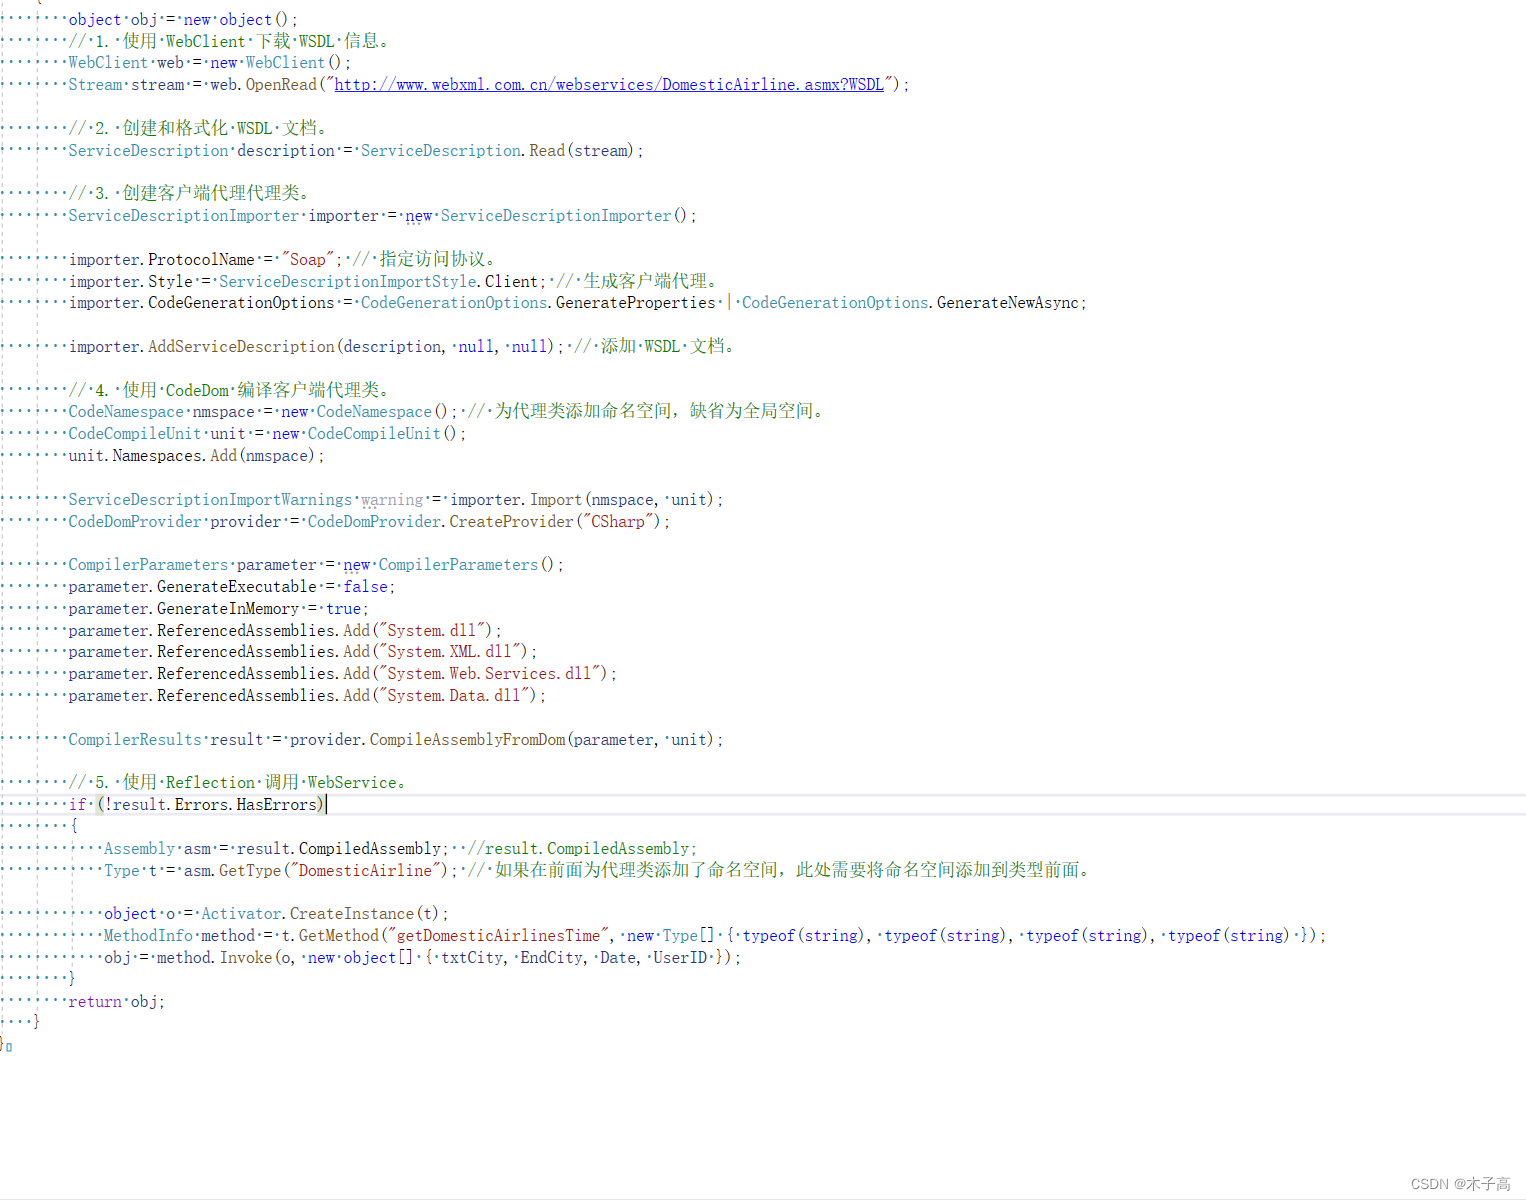Image resolution: width=1526 pixels, height=1200 pixels.
Task: Select "DomesticAirline" string in GetType call
Action: [366, 871]
